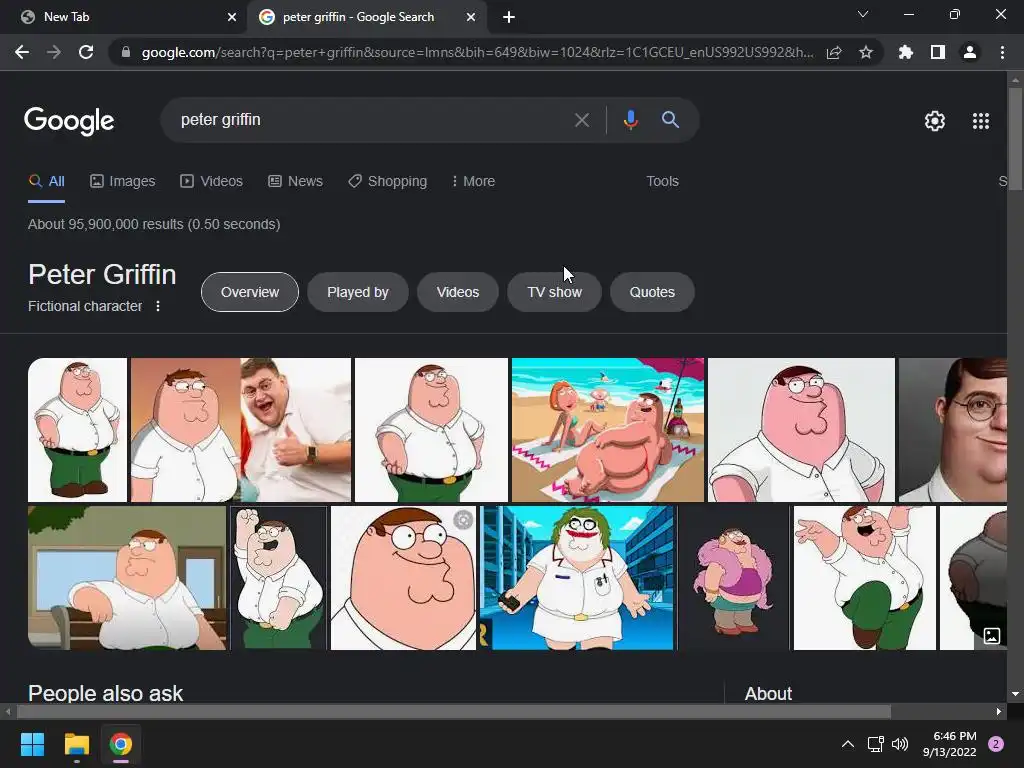Clear the search box with the X
Screen dimensions: 1024x768
pyautogui.click(x=581, y=120)
